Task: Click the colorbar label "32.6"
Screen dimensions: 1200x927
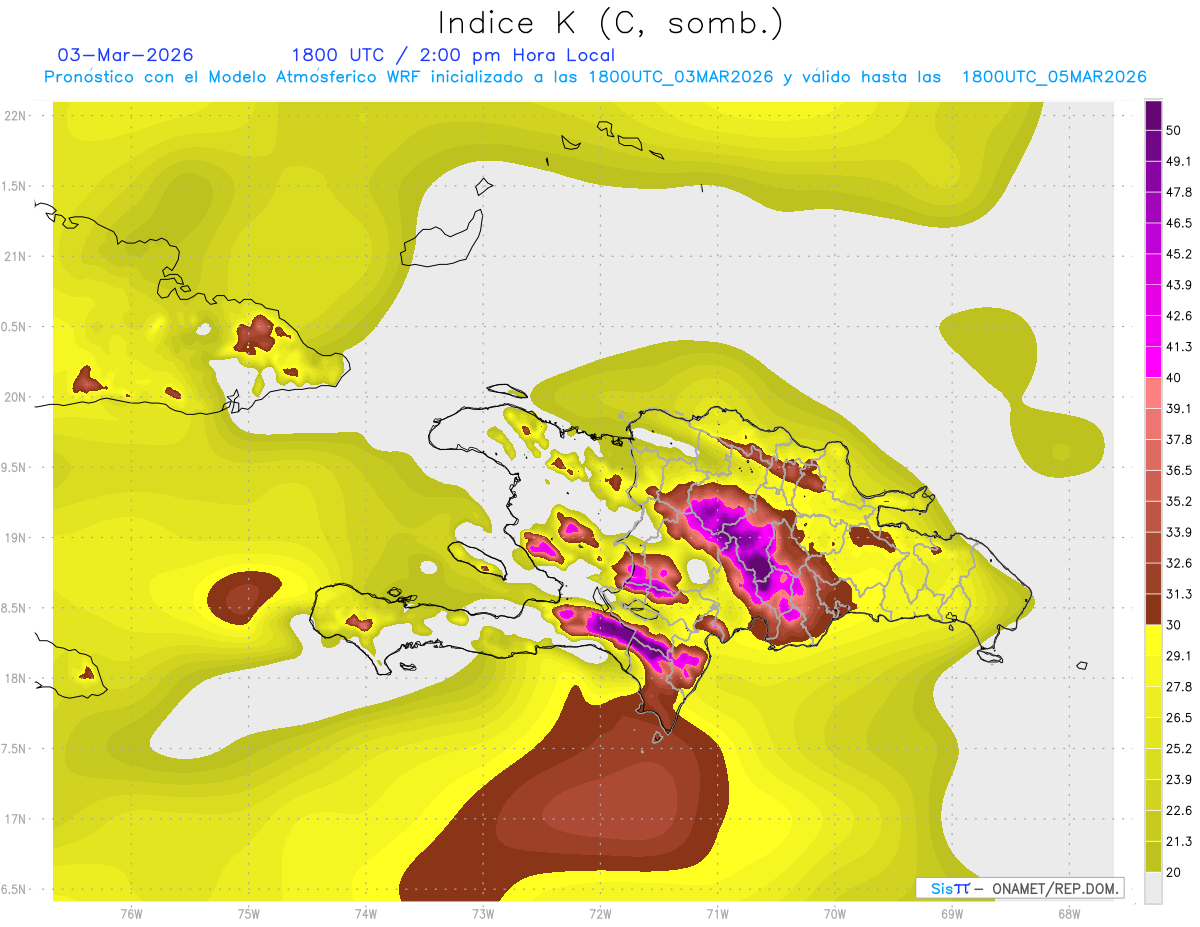Action: click(1178, 563)
